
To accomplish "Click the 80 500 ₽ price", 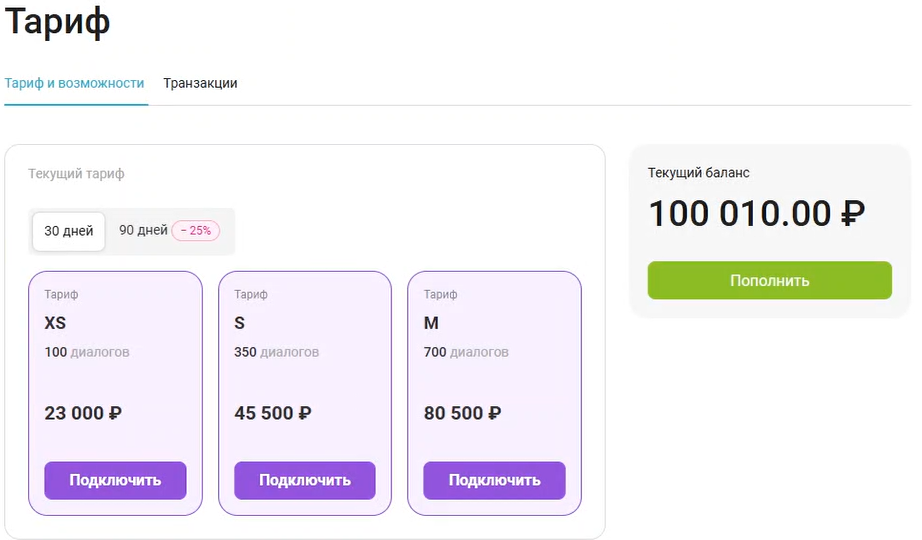I will point(462,413).
